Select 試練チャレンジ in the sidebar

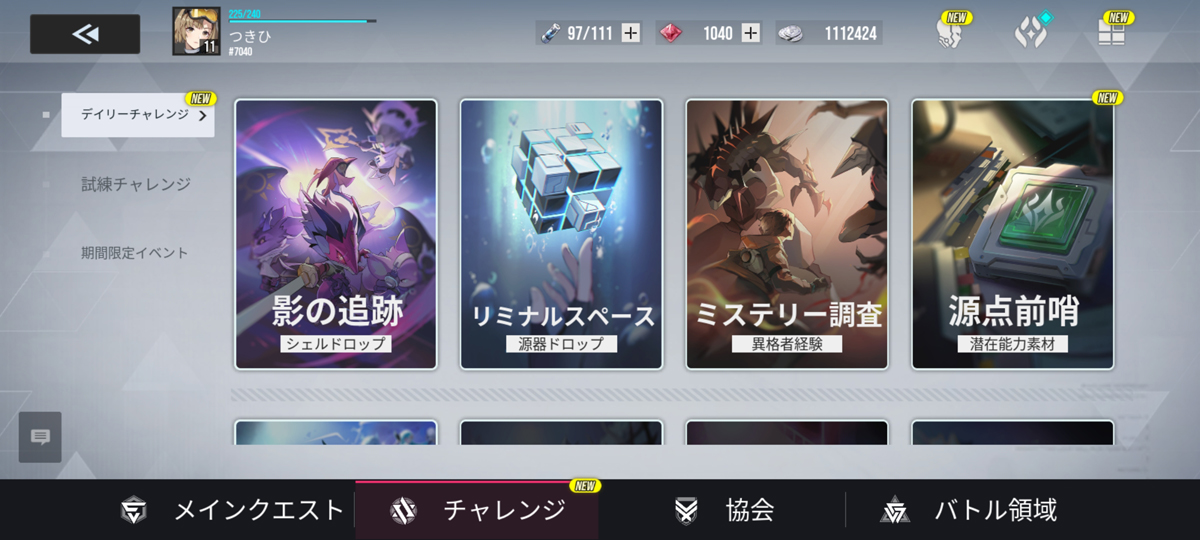[136, 184]
